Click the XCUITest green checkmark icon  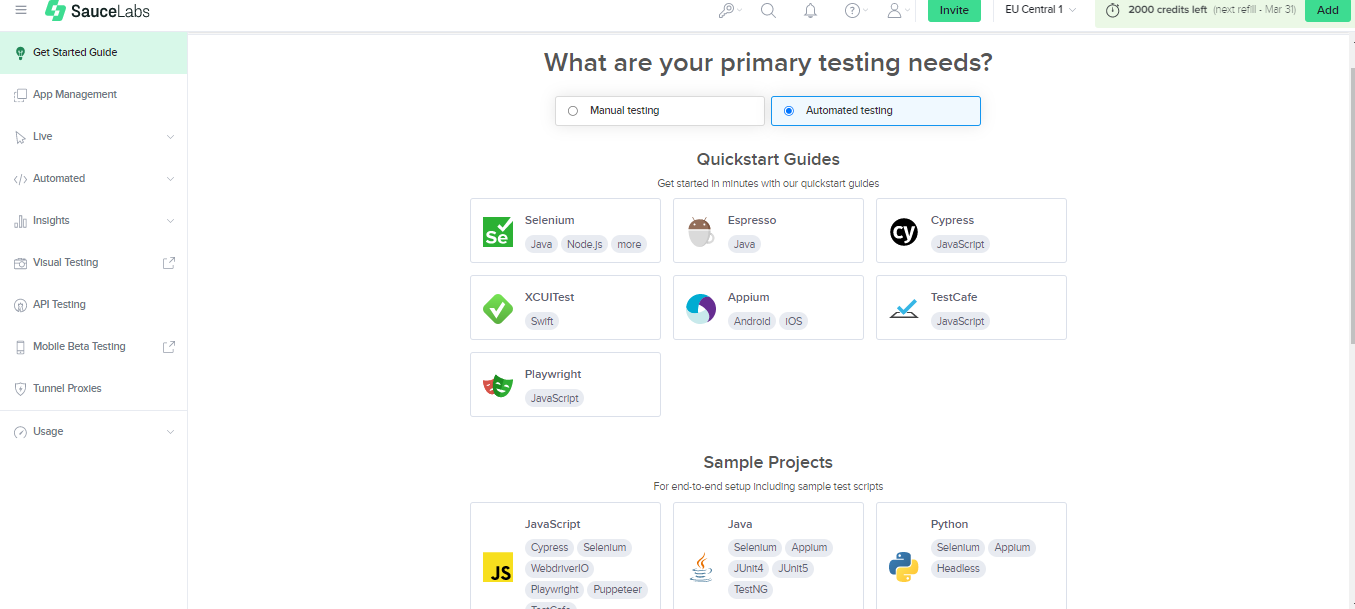click(497, 308)
